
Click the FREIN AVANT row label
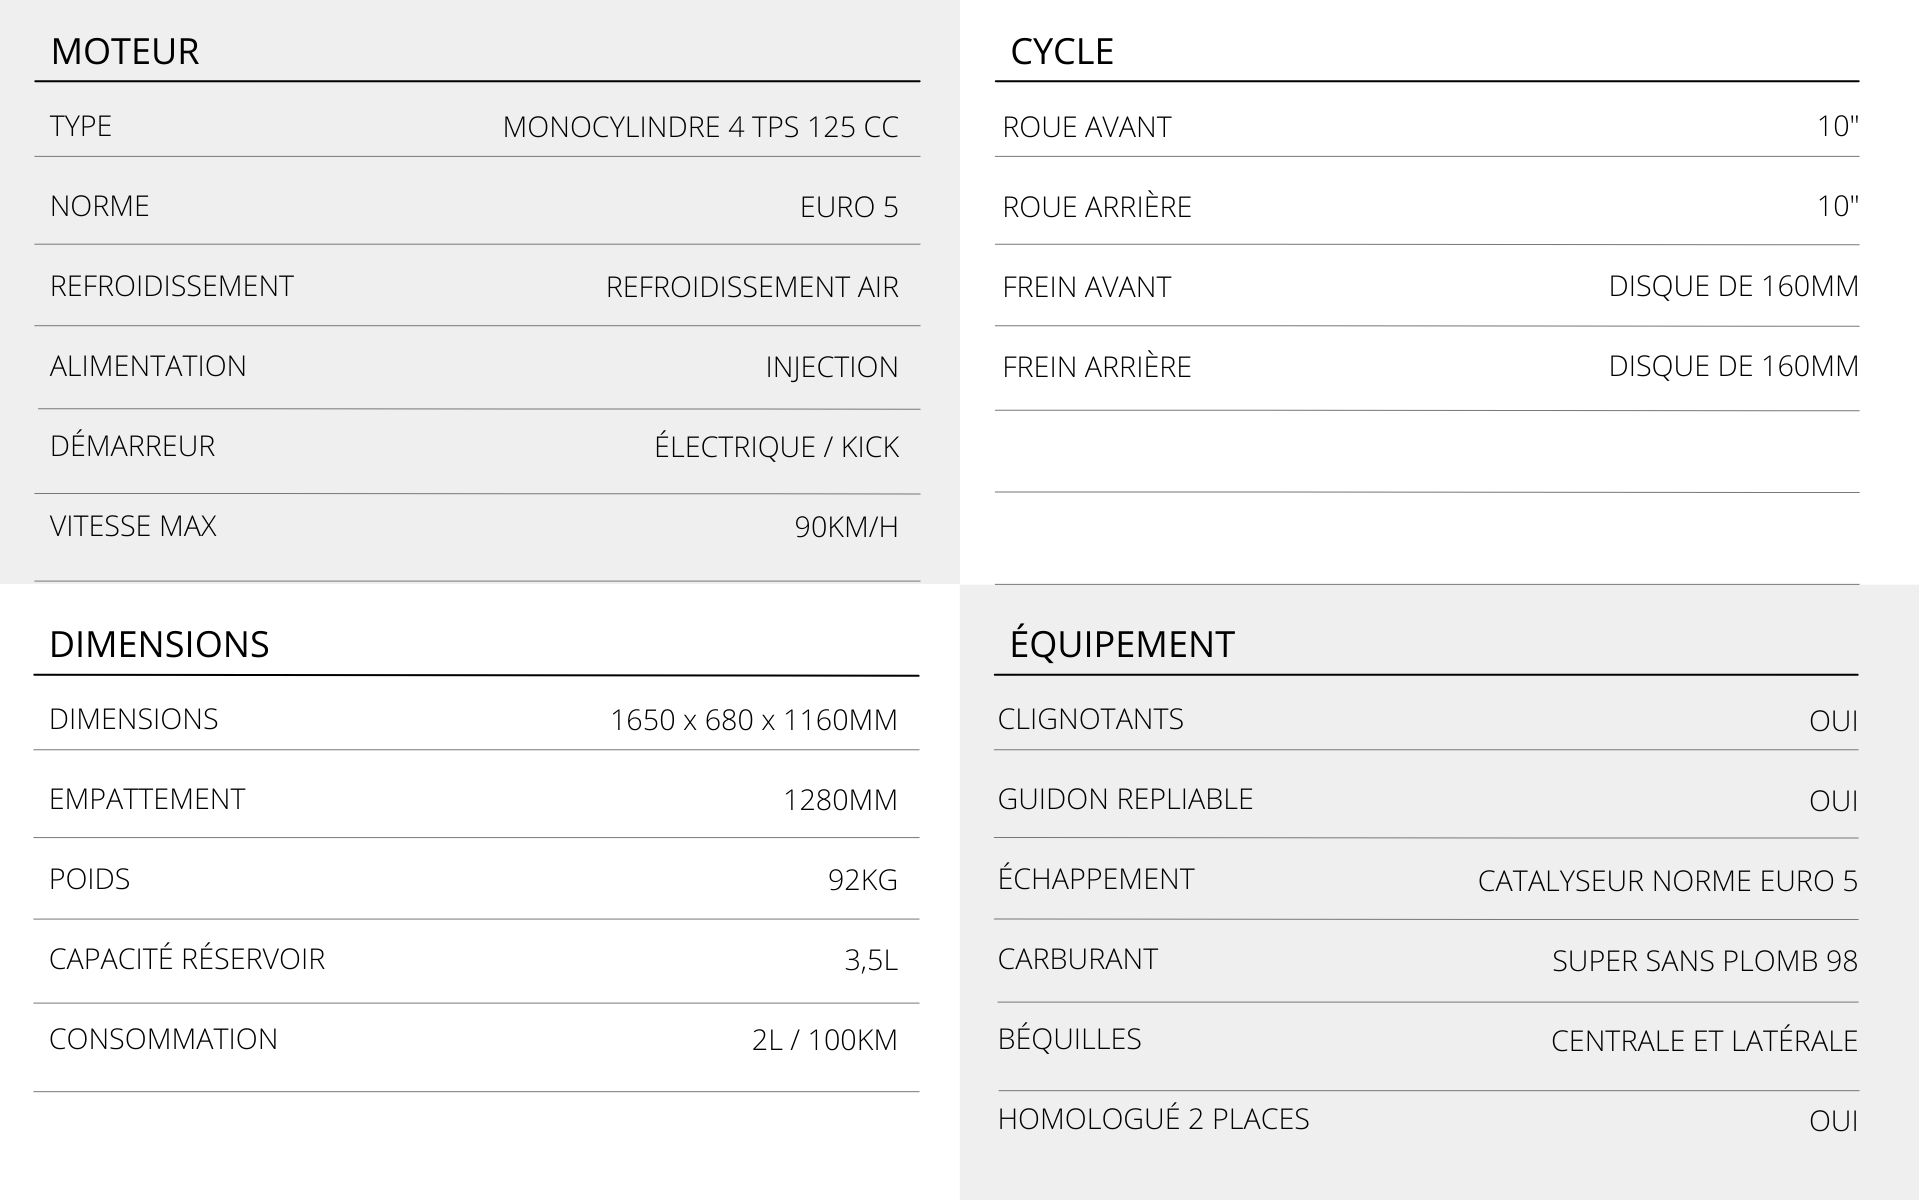[x=1086, y=287]
